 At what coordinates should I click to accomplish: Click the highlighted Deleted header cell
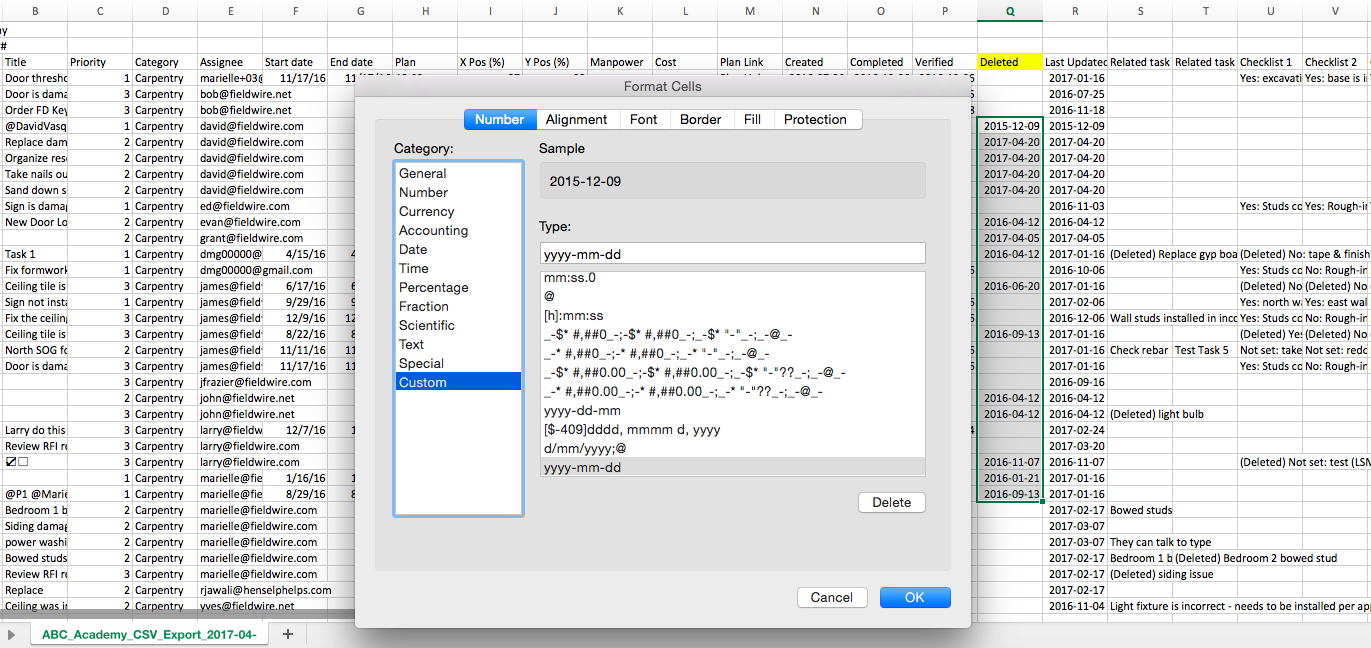[1009, 62]
